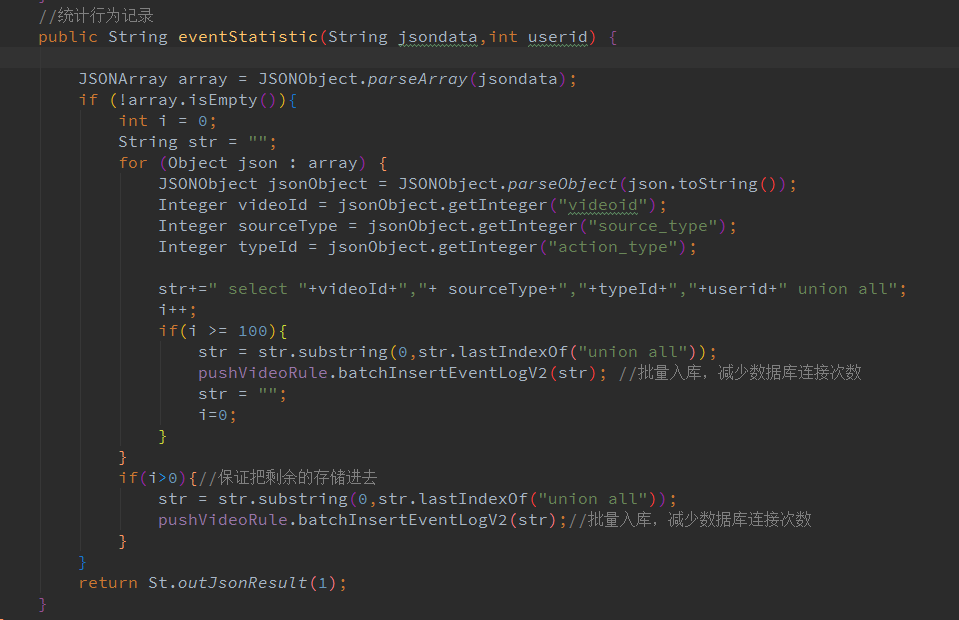Click the number 100 in the if condition

point(253,331)
